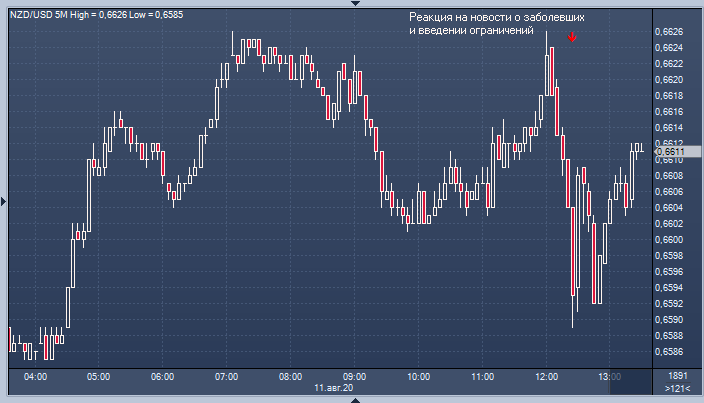Click the 10:00 time axis label
The image size is (704, 403).
pos(419,377)
